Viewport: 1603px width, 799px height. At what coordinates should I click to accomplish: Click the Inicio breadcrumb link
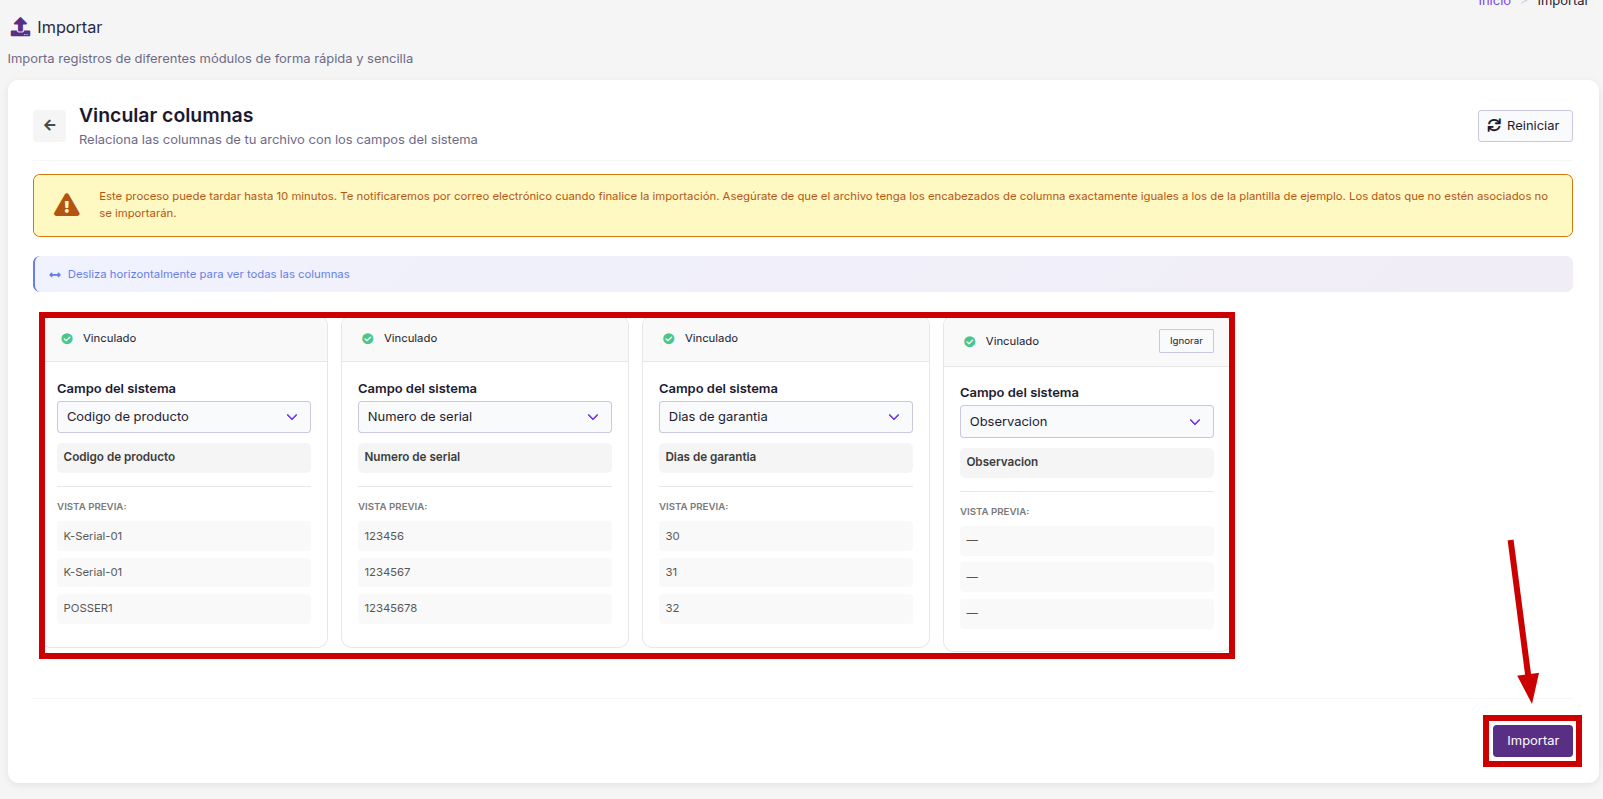click(x=1495, y=3)
